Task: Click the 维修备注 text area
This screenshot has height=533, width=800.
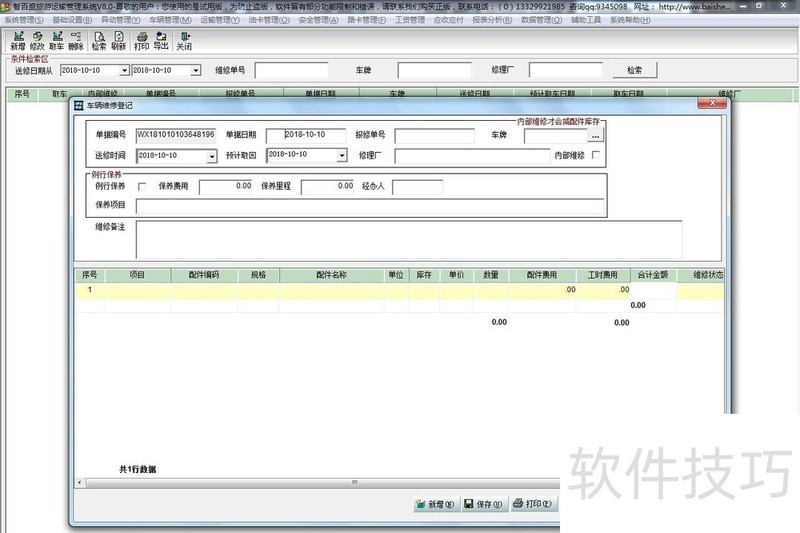Action: point(408,239)
